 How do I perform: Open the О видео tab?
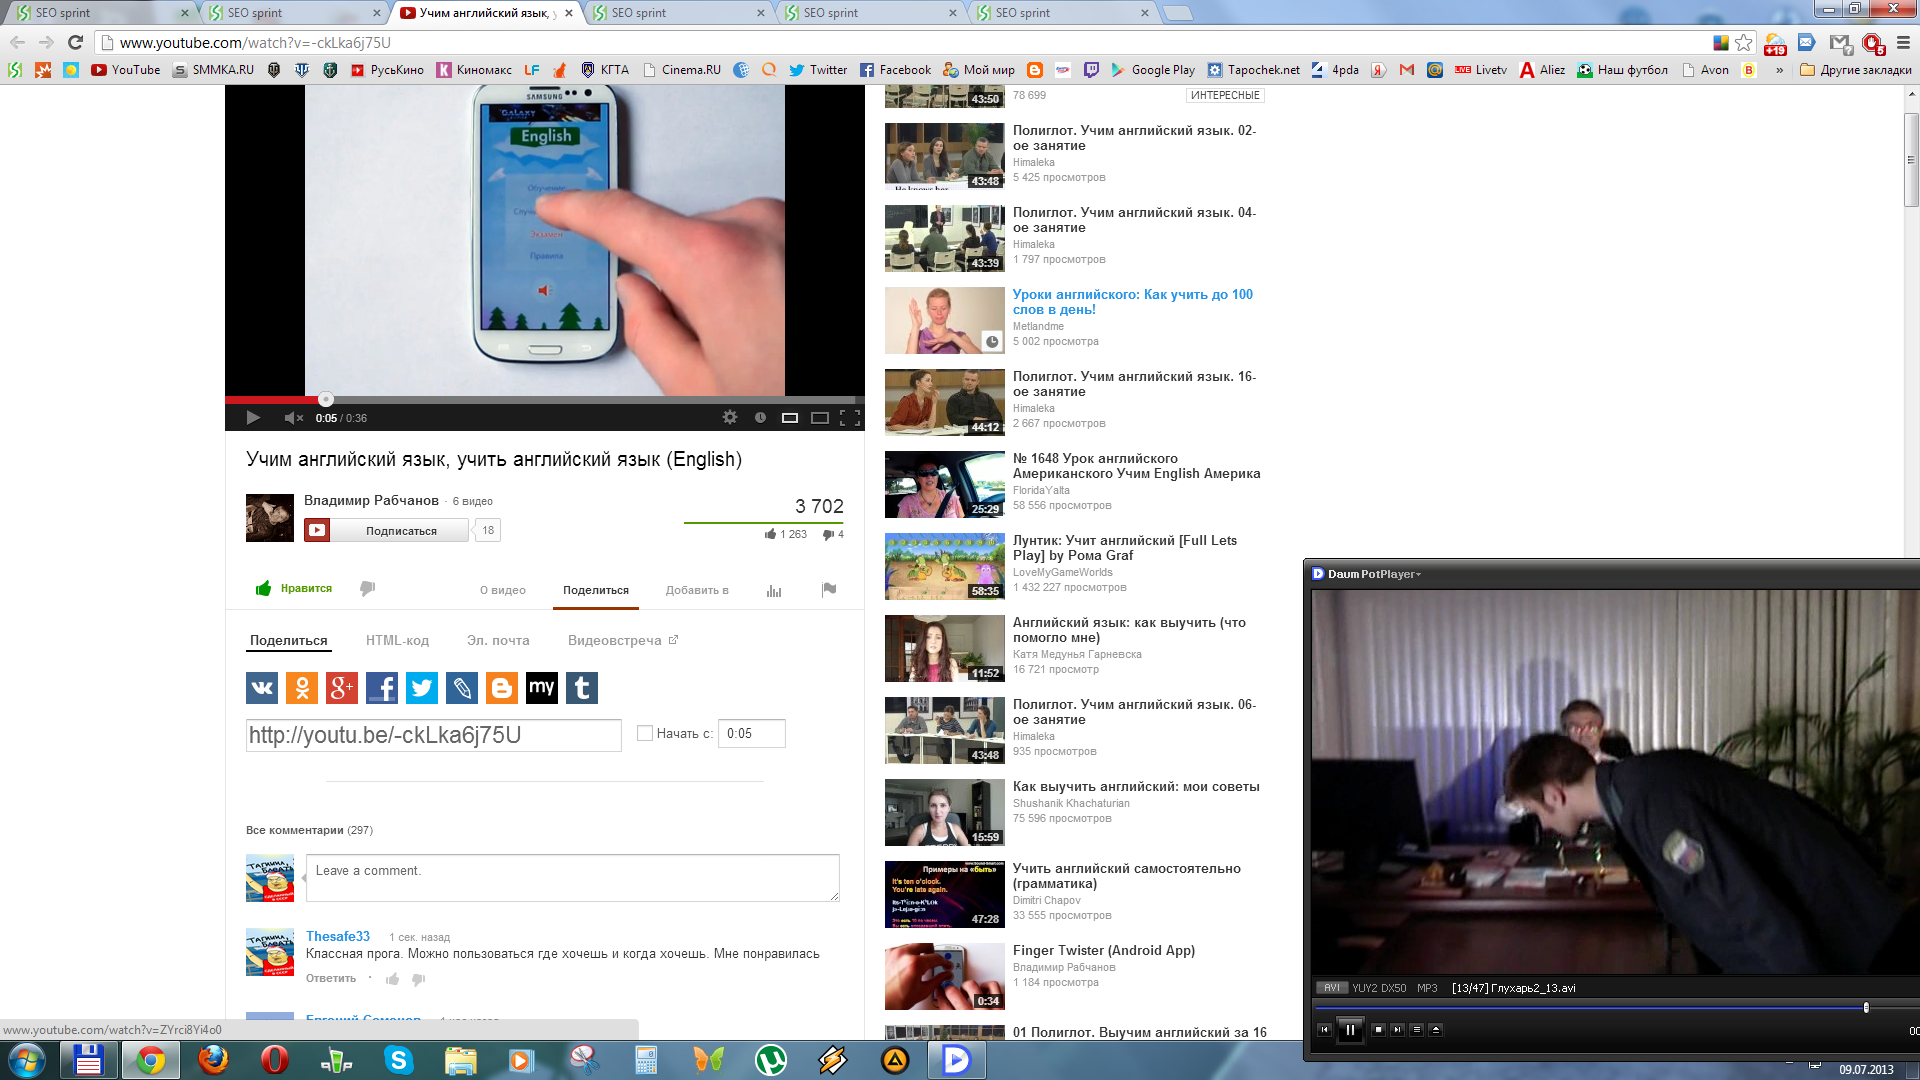[x=503, y=590]
